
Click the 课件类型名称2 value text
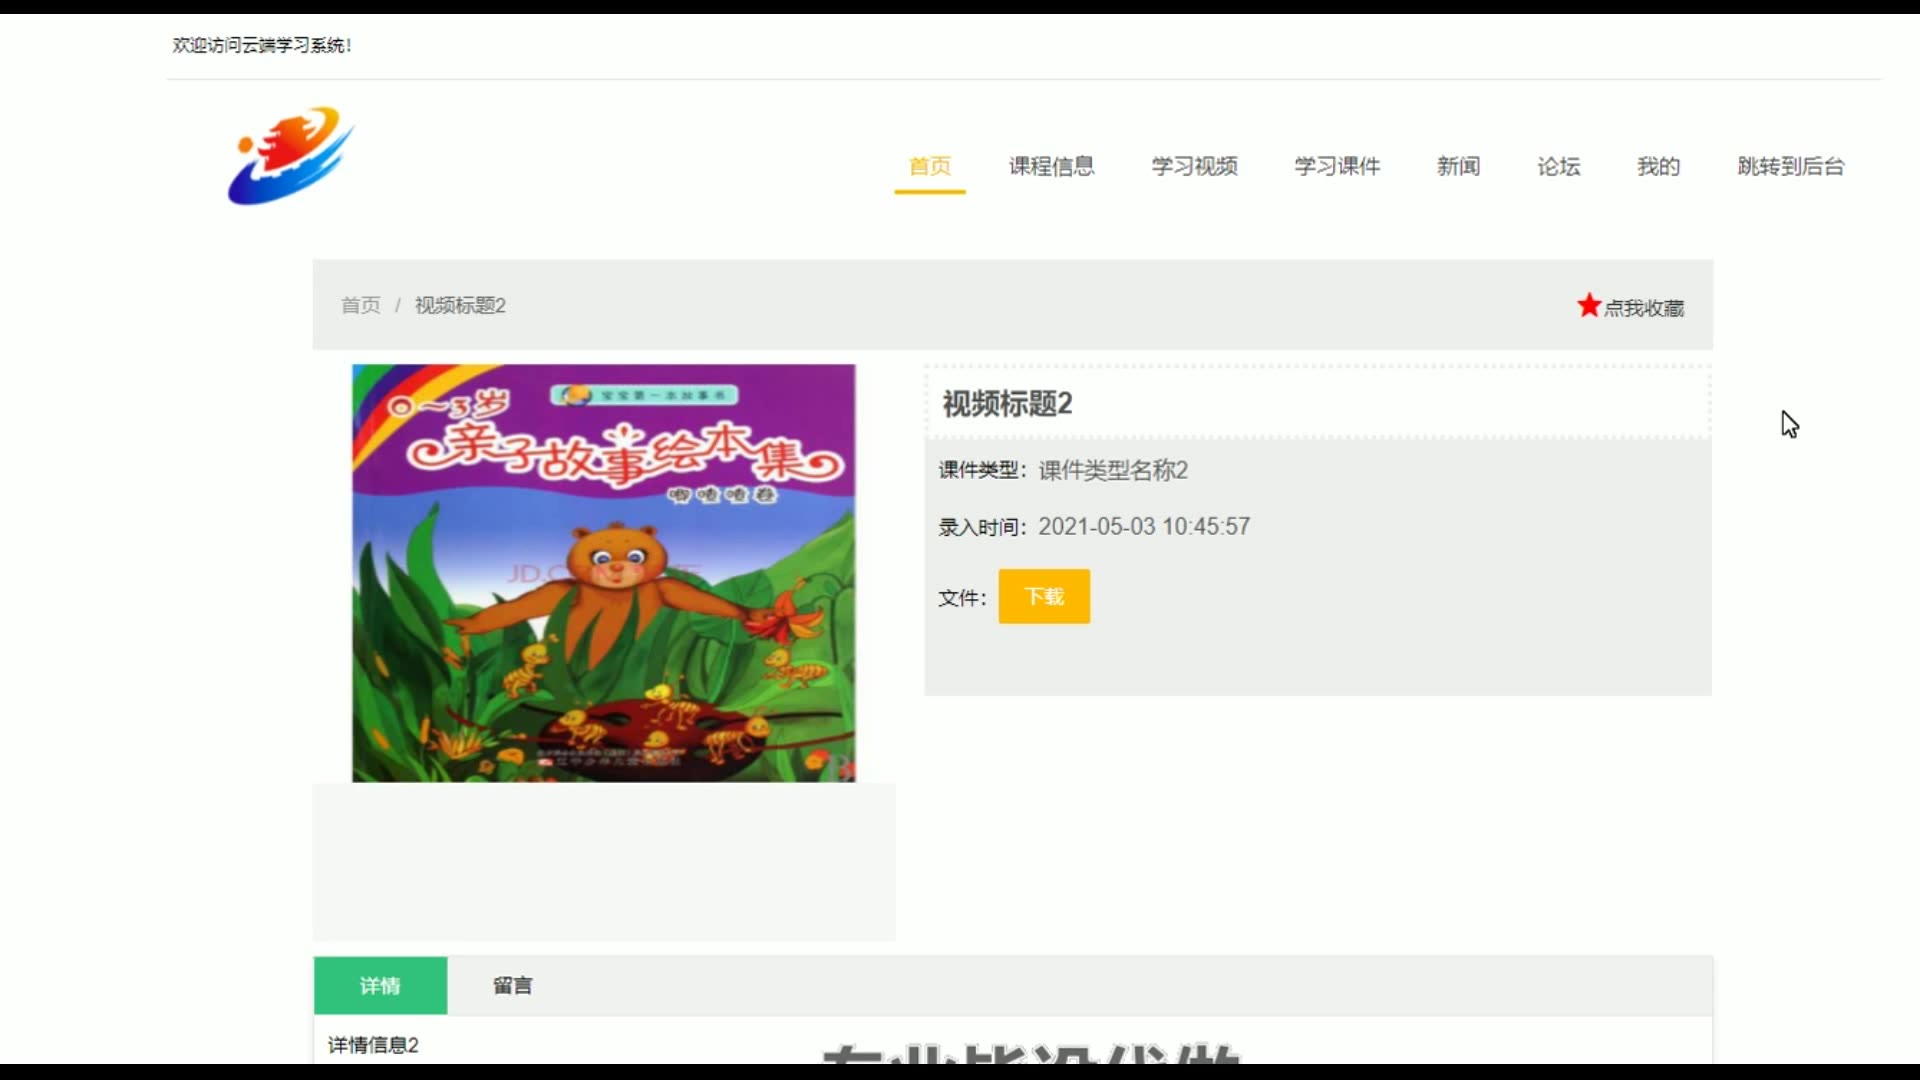click(x=1112, y=470)
